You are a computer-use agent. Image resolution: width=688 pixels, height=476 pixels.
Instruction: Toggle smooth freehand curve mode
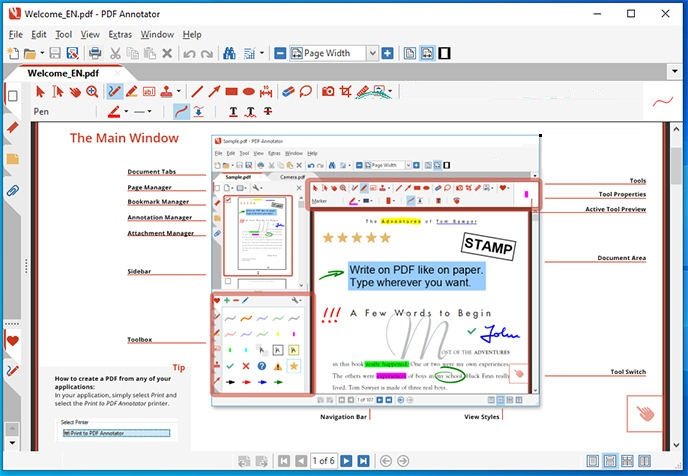coord(181,111)
